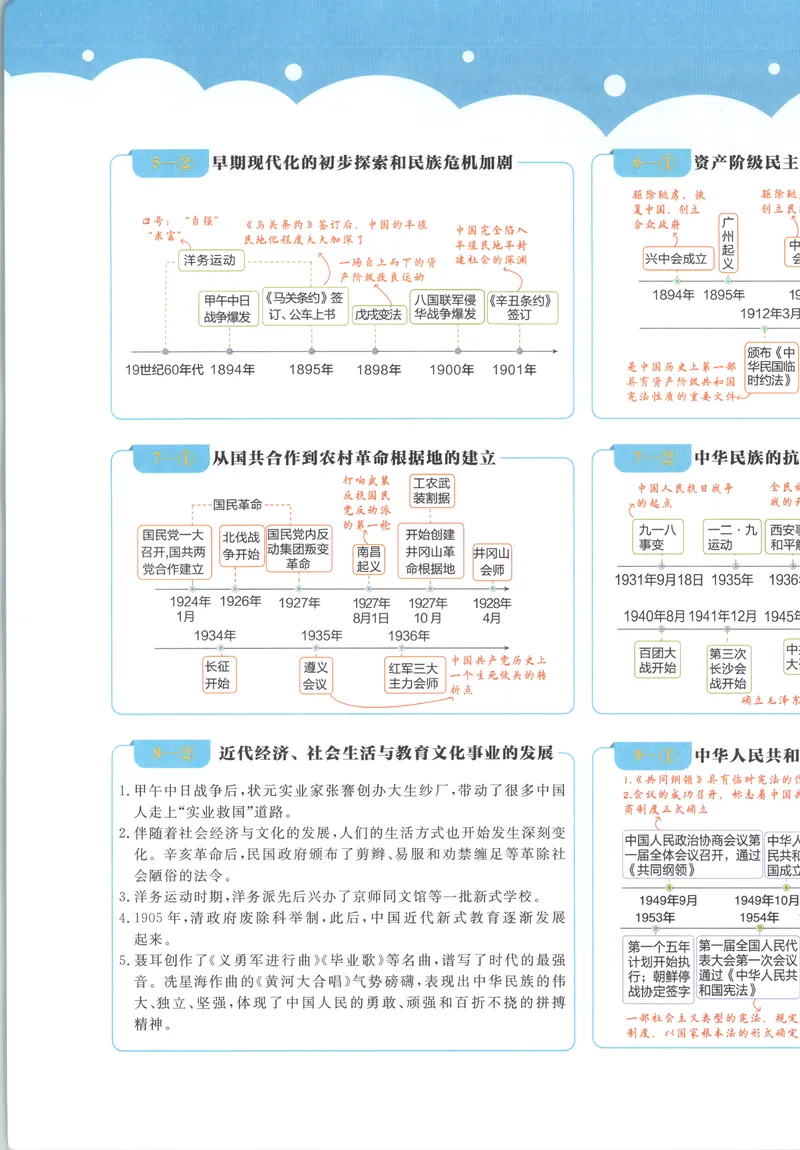Select the 1941年12月 date label
The height and width of the screenshot is (1150, 800).
click(x=722, y=616)
